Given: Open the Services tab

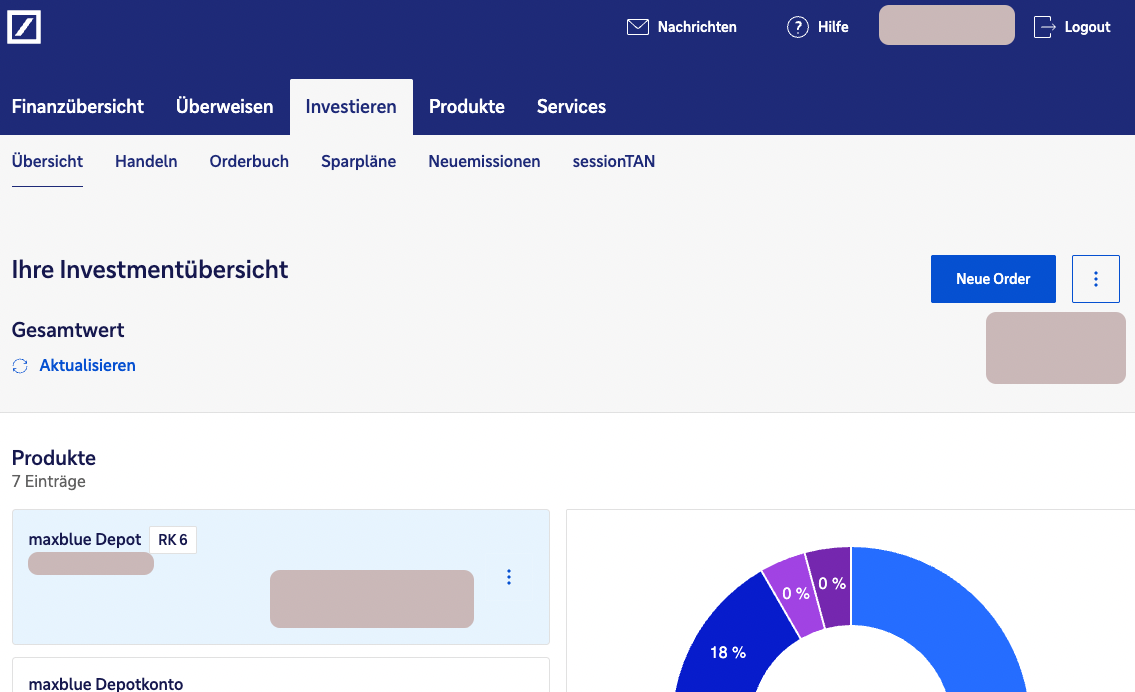Looking at the screenshot, I should 571,106.
